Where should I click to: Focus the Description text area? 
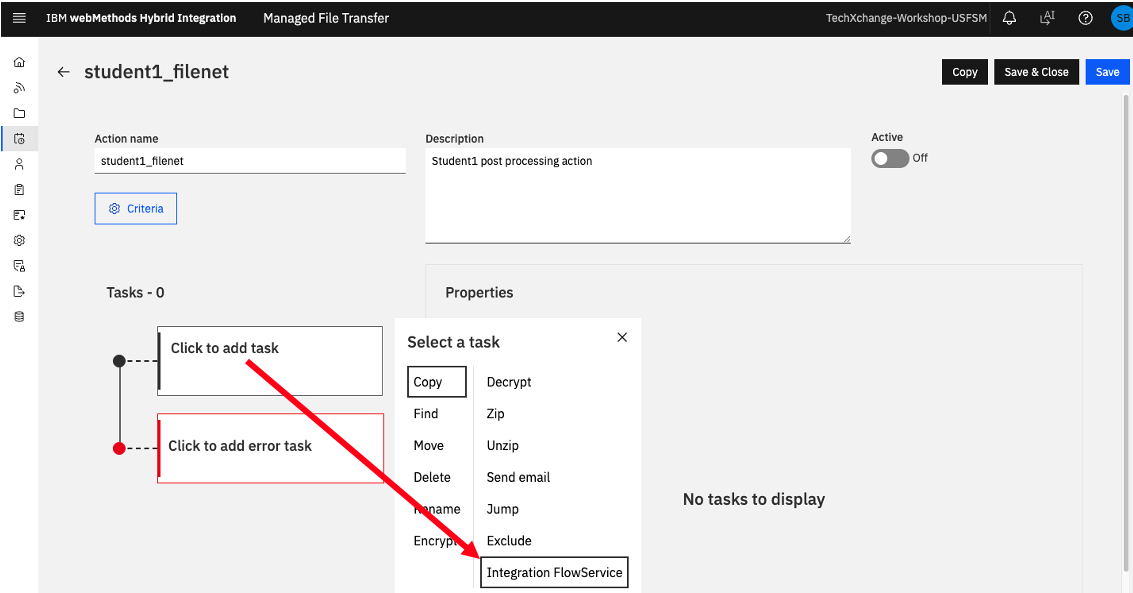pos(638,196)
